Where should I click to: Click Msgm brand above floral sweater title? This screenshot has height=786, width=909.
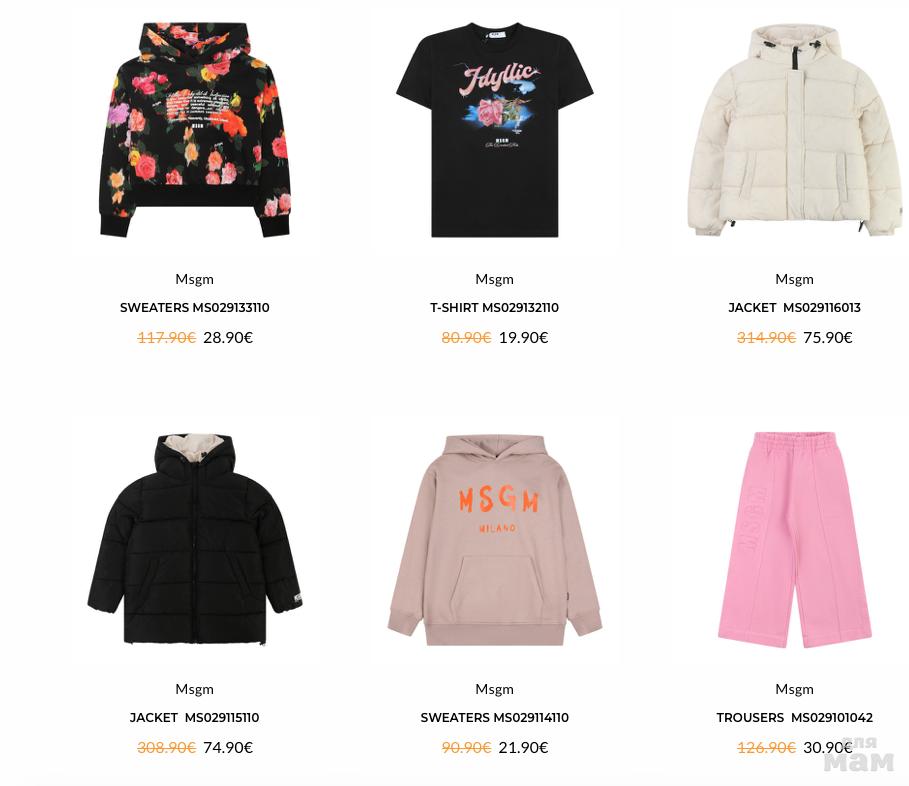195,279
